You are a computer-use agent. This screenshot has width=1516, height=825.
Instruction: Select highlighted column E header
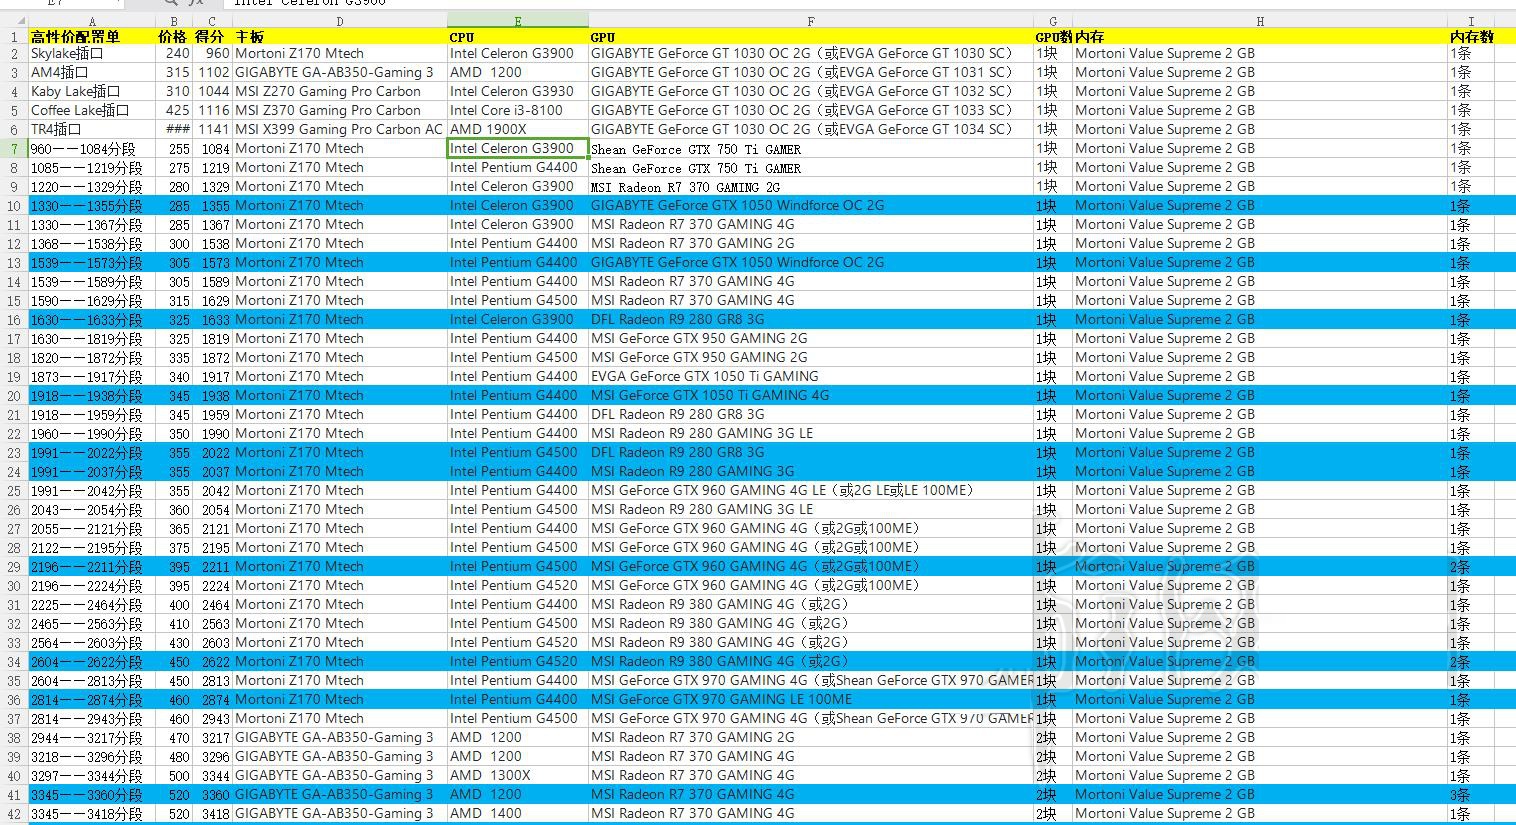(518, 21)
